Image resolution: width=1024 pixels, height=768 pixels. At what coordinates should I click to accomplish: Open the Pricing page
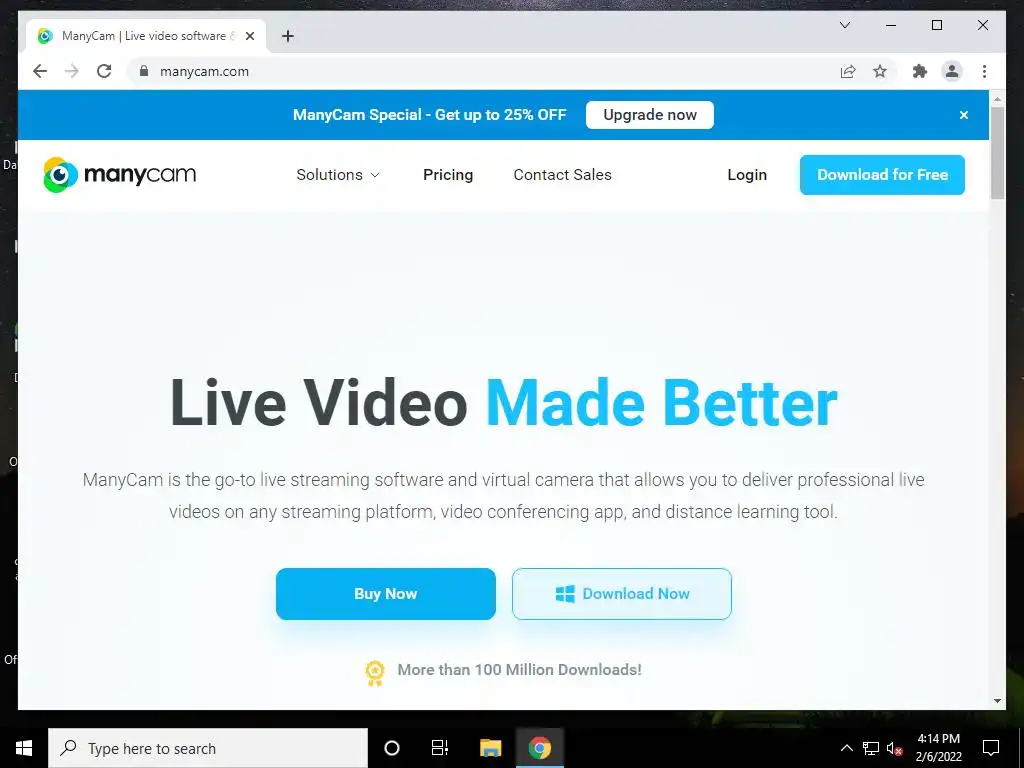click(448, 175)
